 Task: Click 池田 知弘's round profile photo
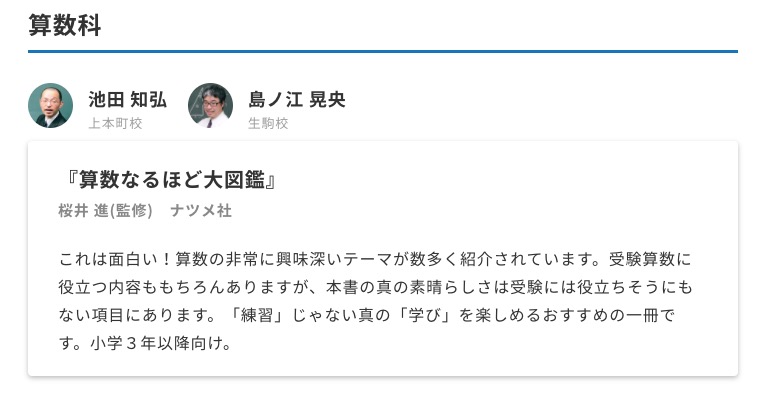[x=50, y=105]
